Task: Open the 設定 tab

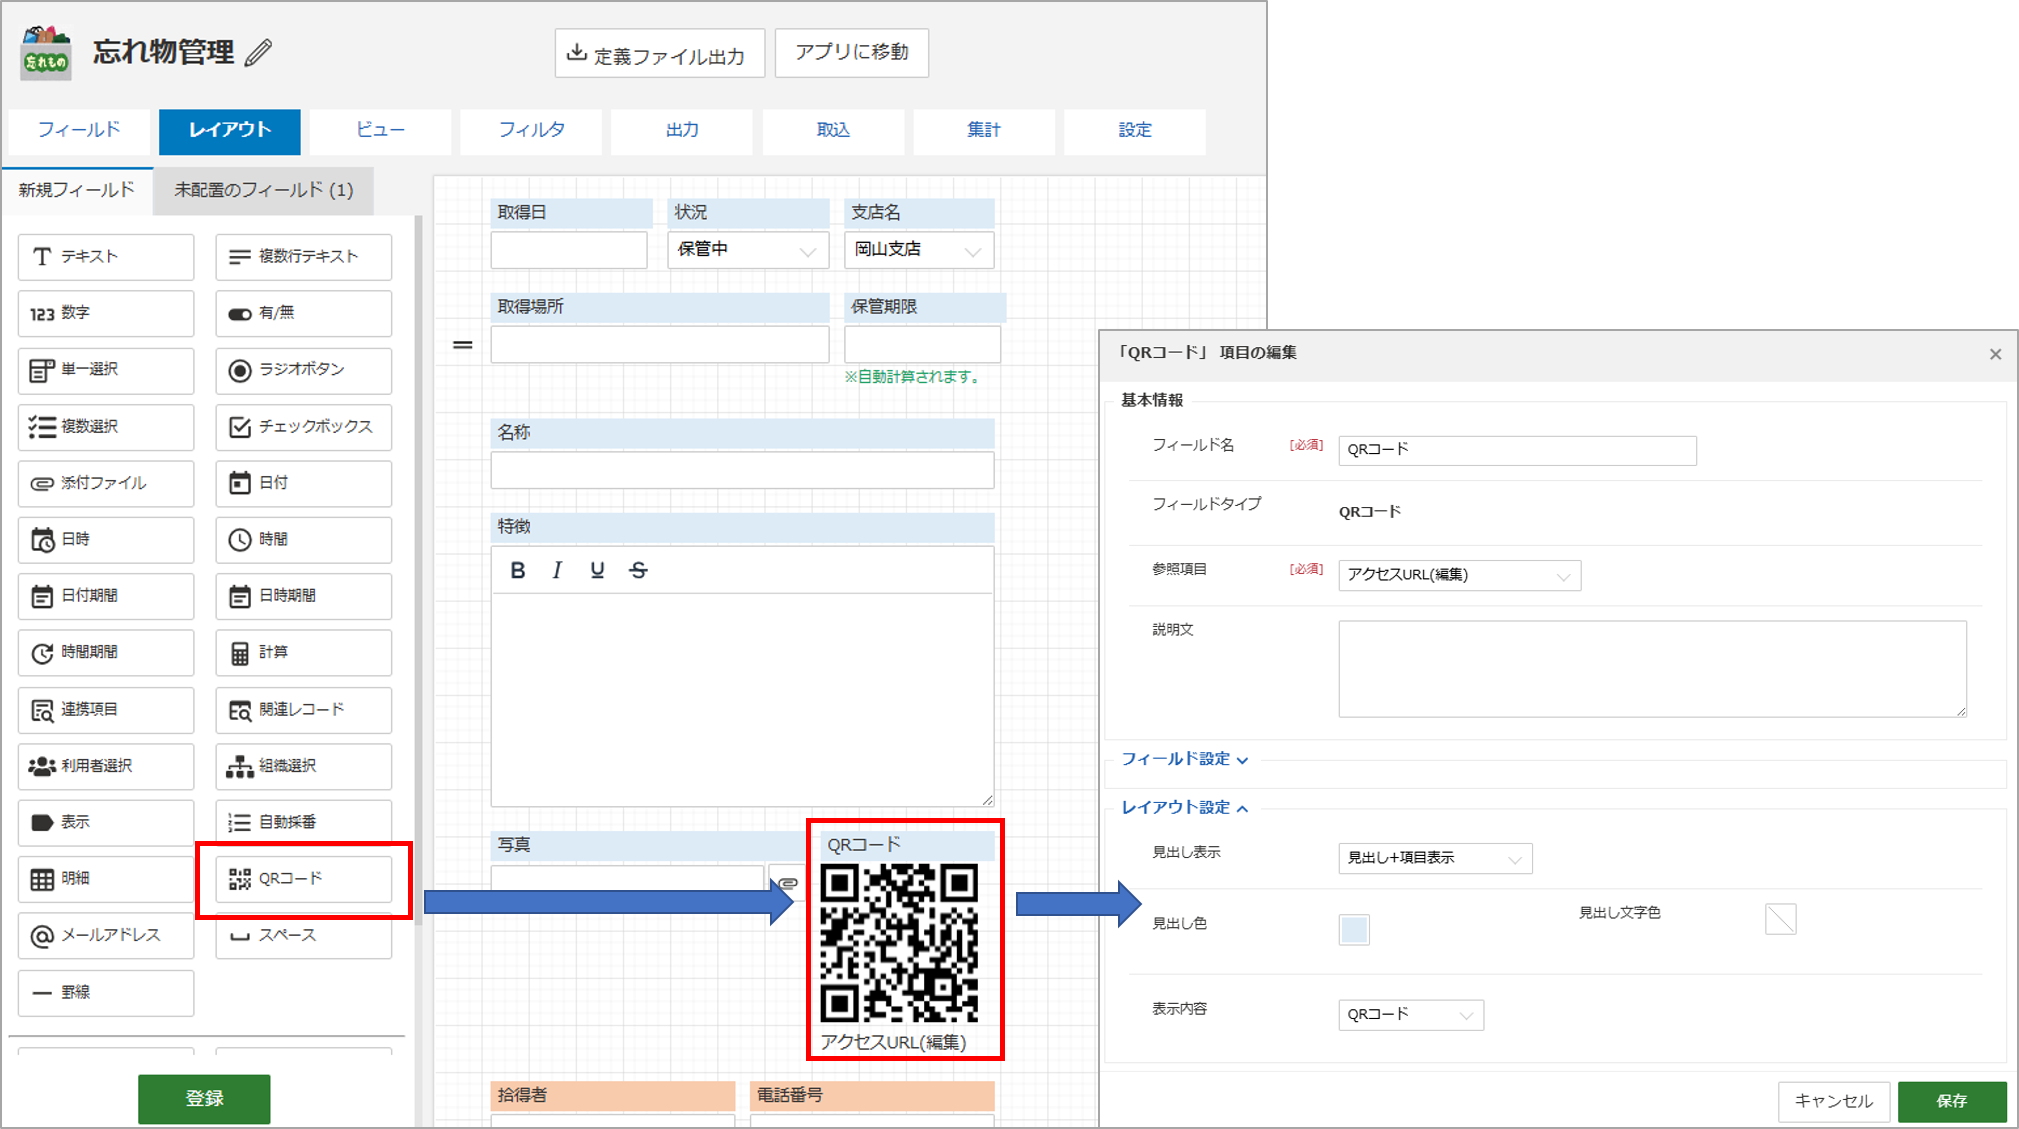Action: 1135,131
